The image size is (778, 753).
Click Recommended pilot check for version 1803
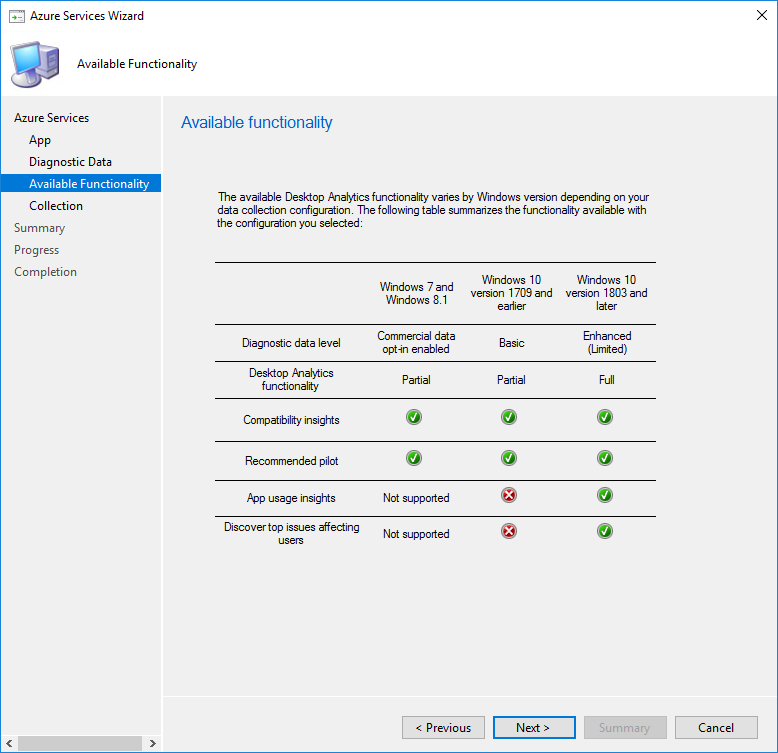pyautogui.click(x=604, y=458)
